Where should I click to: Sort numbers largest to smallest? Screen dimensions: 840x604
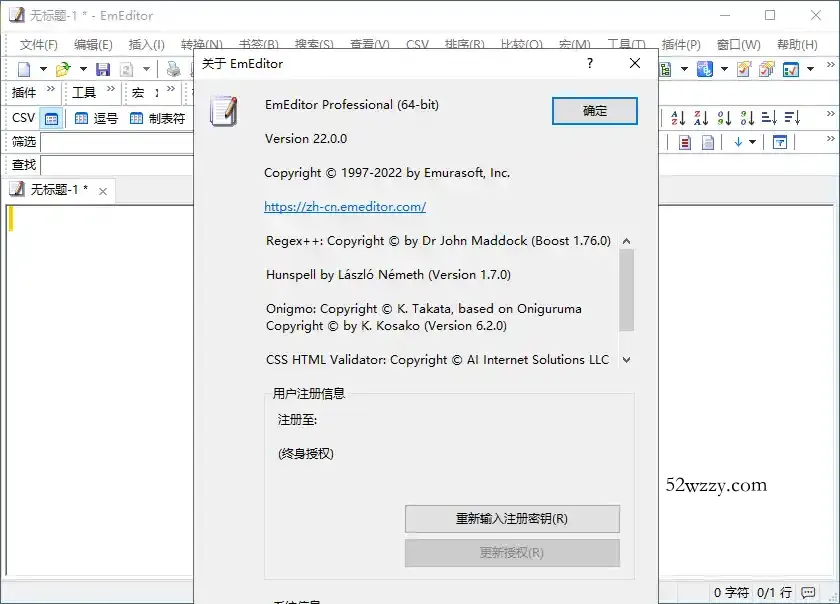[747, 117]
